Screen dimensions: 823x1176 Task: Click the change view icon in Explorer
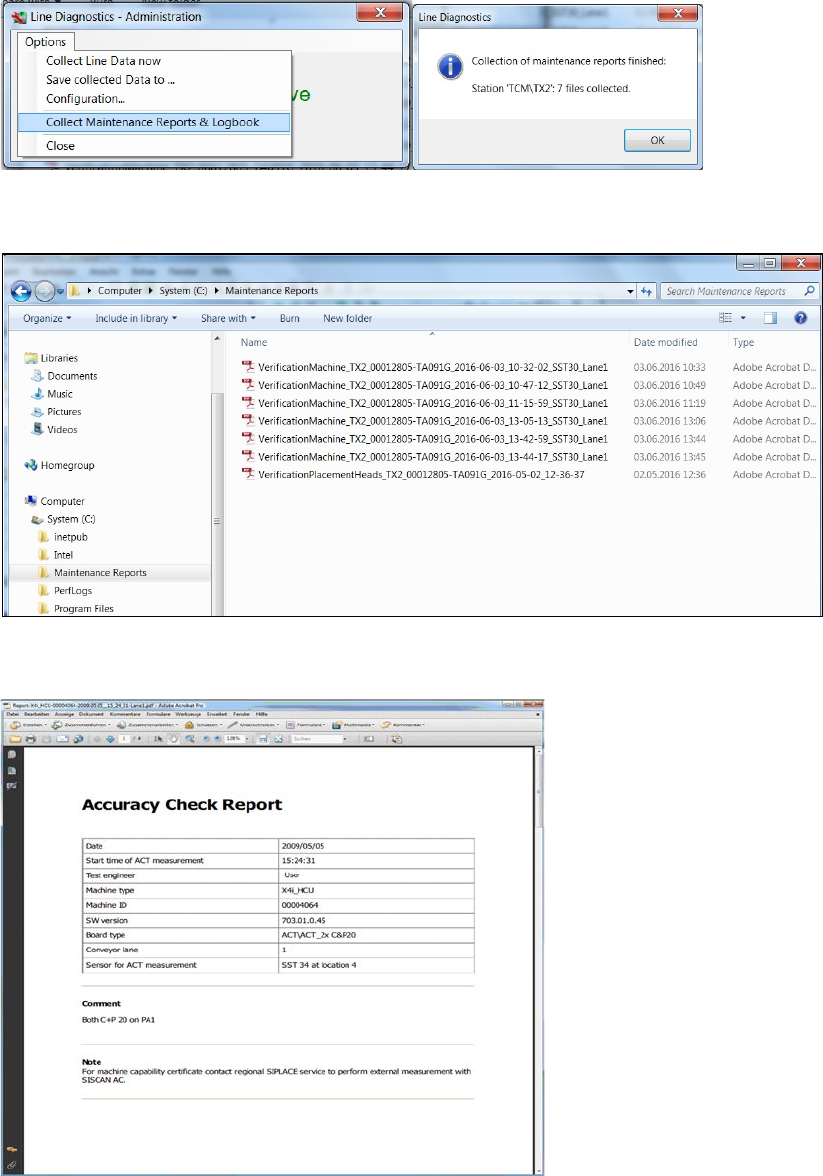pyautogui.click(x=725, y=318)
